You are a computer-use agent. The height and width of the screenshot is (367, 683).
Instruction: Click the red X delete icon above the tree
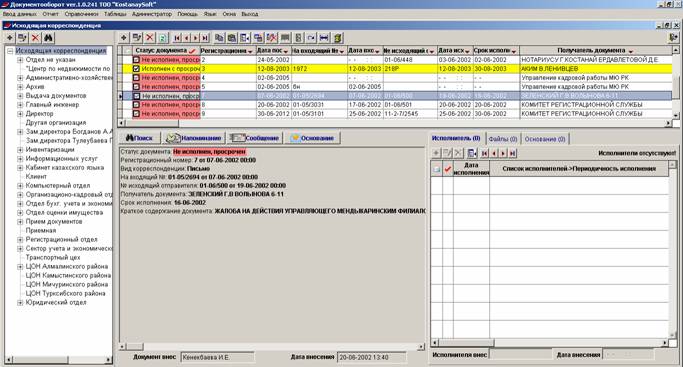pyautogui.click(x=35, y=38)
